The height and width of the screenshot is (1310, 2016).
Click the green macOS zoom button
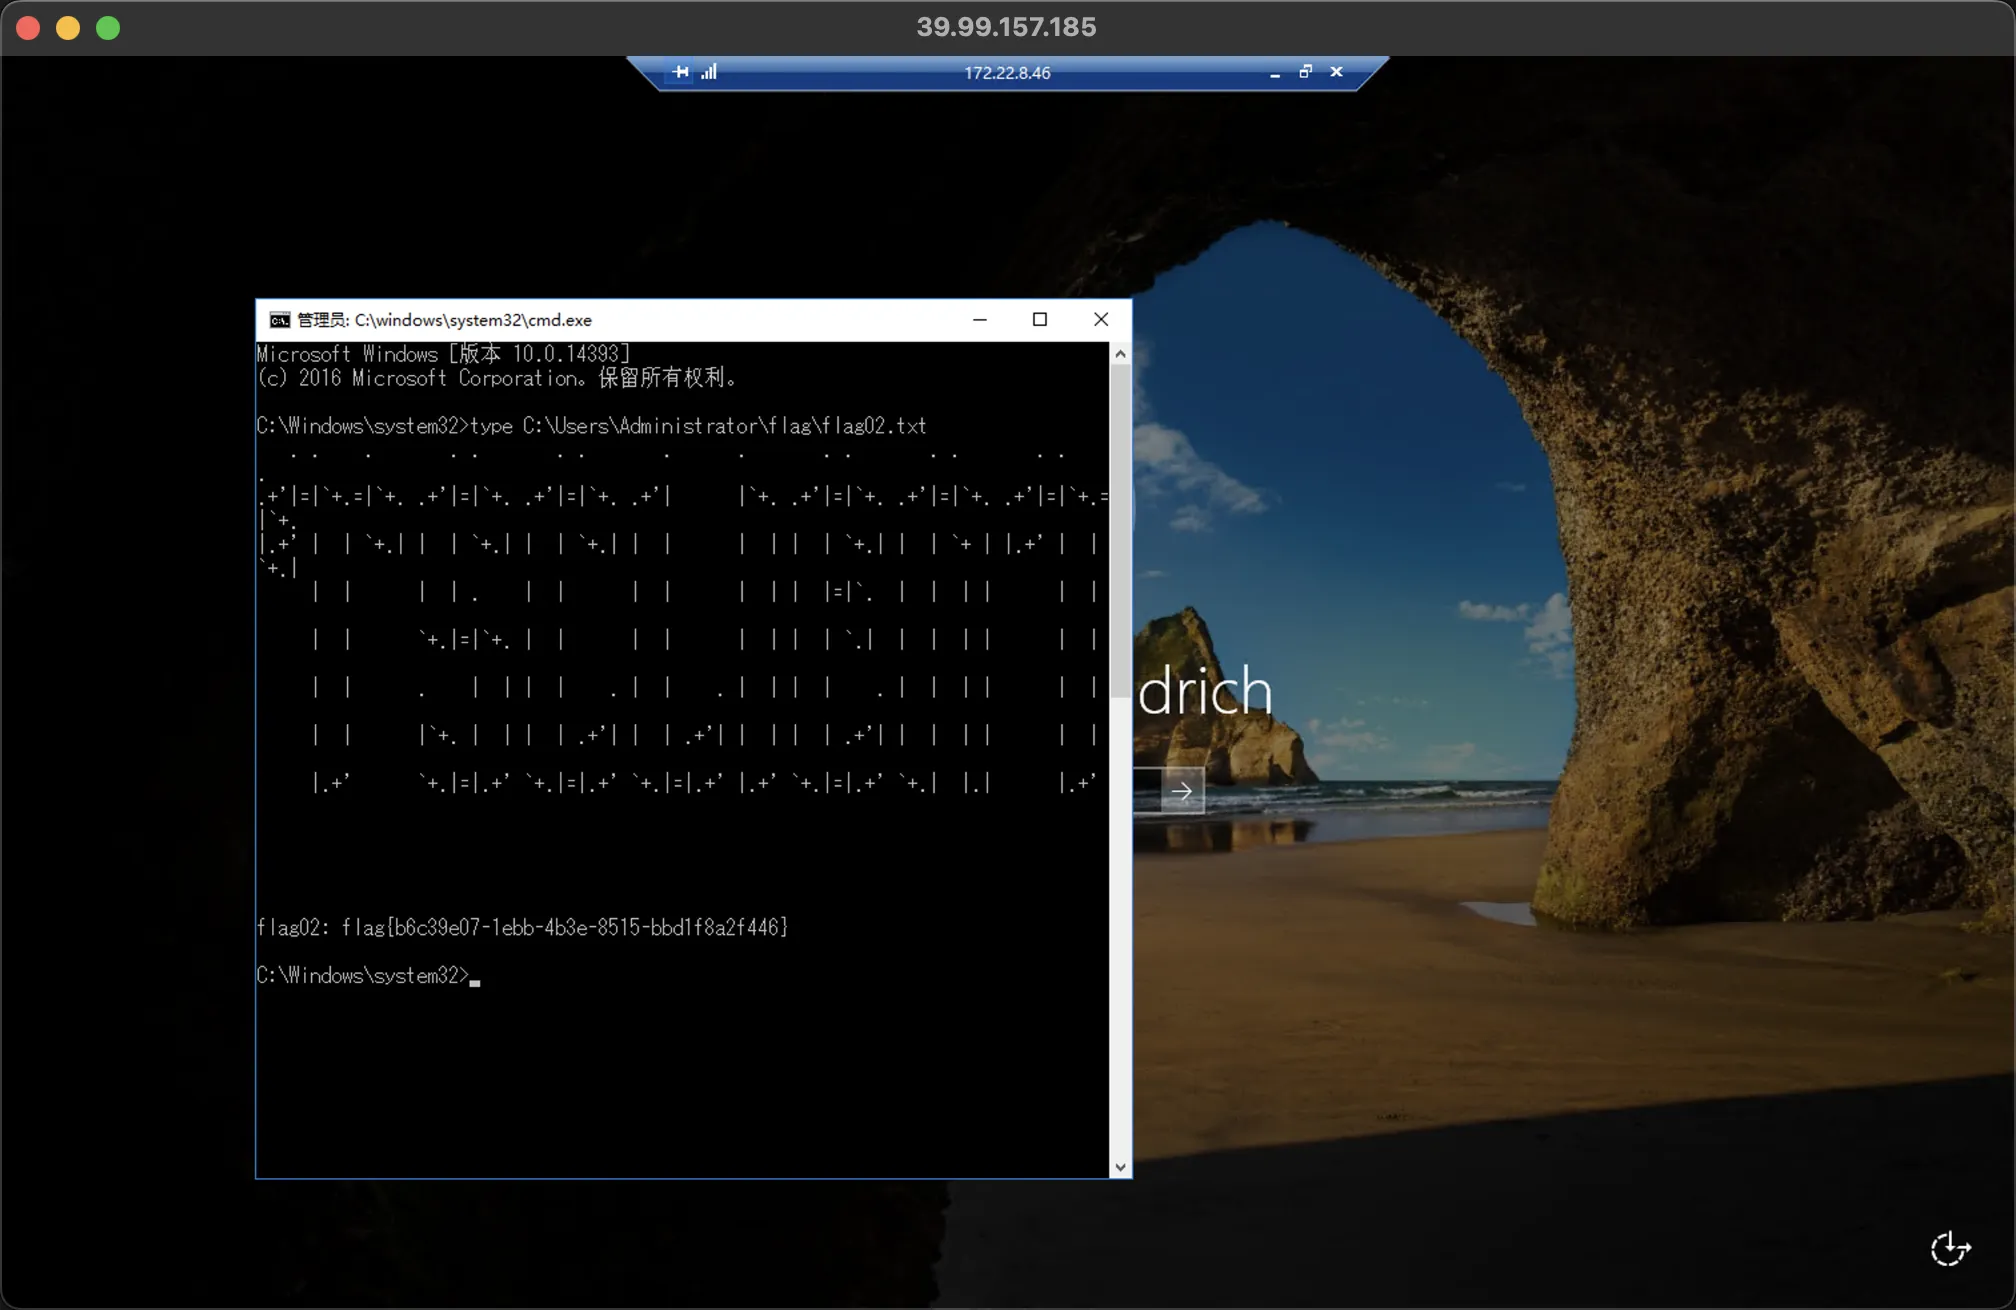108,28
